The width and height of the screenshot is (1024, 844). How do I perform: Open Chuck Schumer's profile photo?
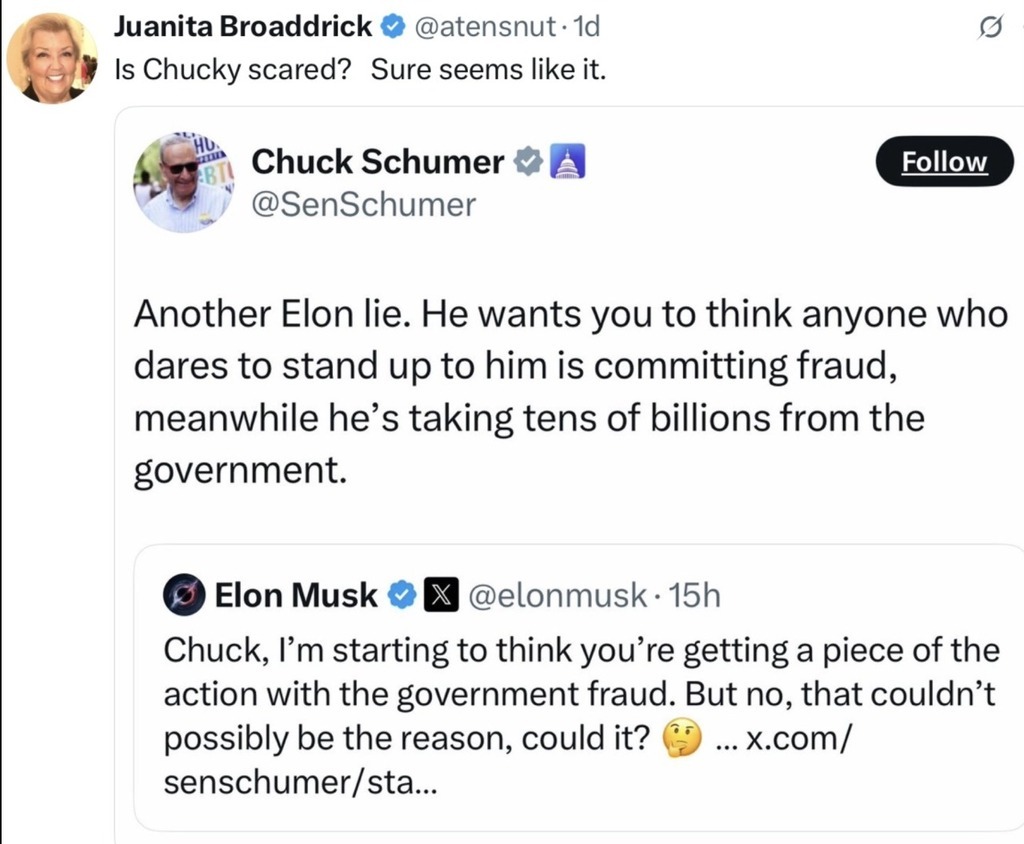[x=182, y=182]
